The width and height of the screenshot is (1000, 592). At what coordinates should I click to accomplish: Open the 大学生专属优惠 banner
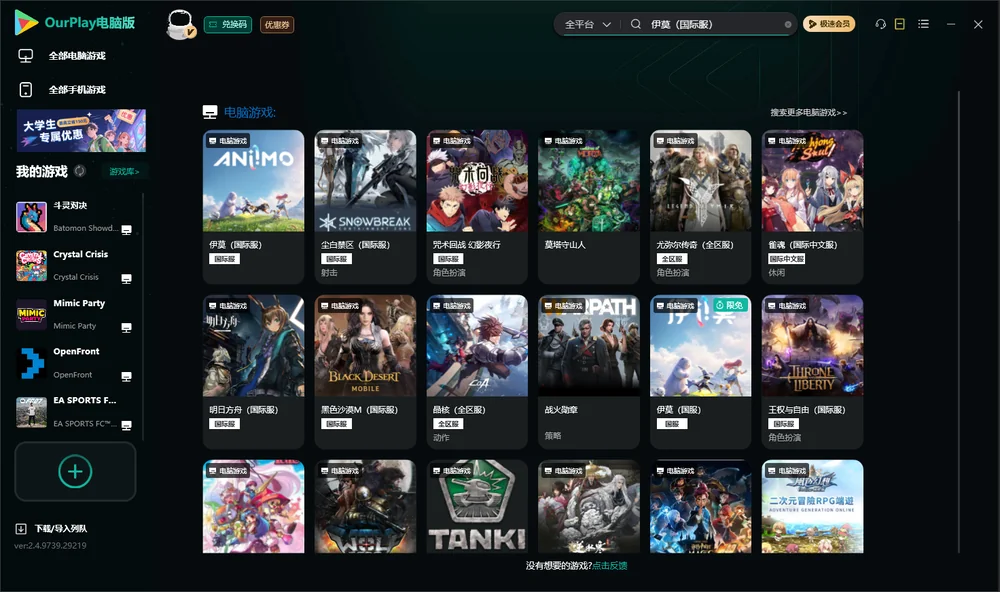coord(81,131)
